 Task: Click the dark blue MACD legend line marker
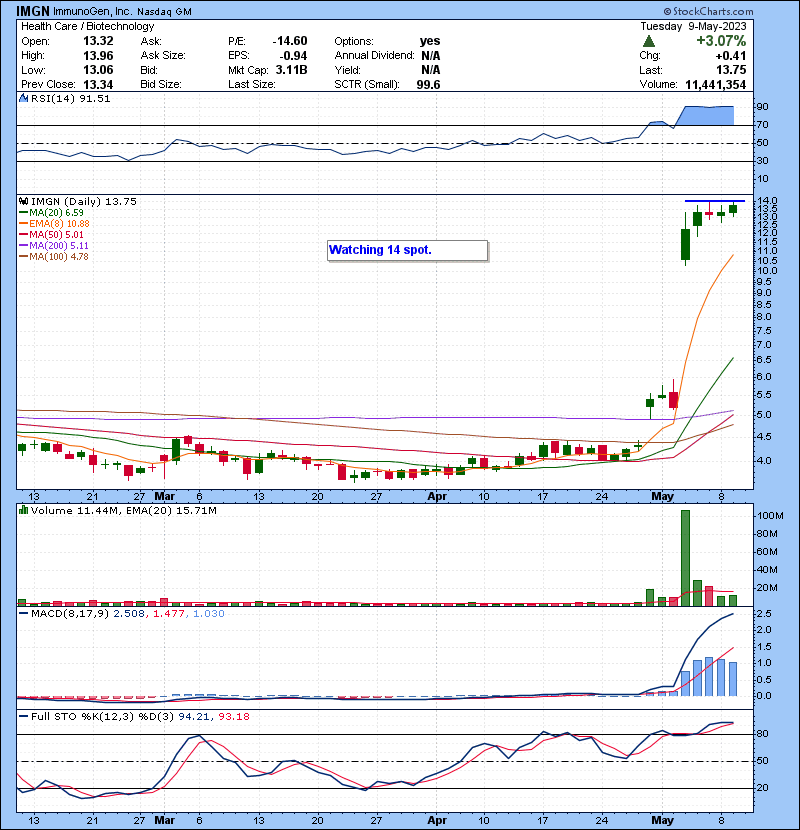[x=24, y=614]
